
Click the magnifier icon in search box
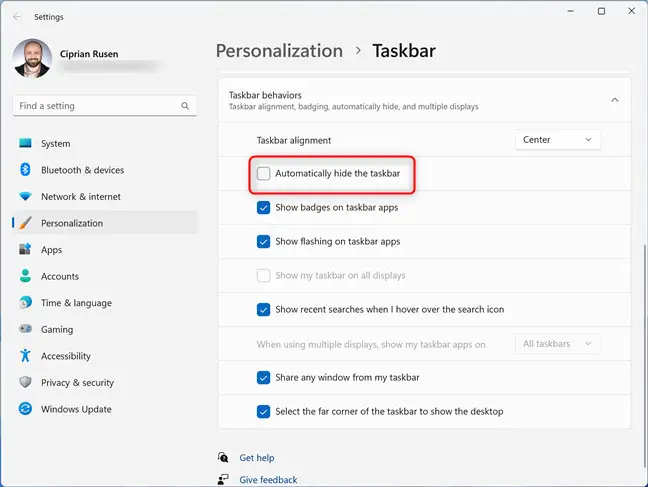(x=185, y=106)
